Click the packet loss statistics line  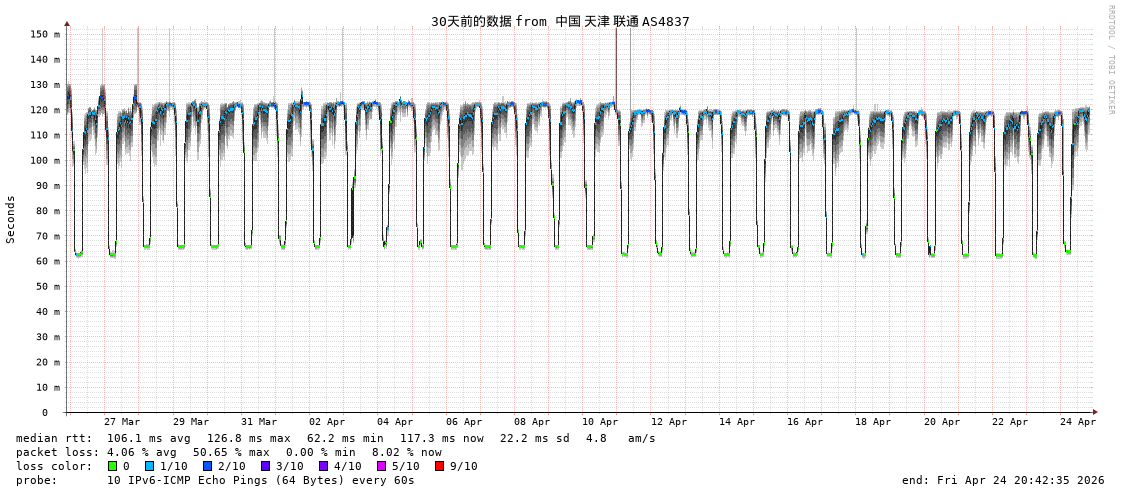[x=228, y=452]
